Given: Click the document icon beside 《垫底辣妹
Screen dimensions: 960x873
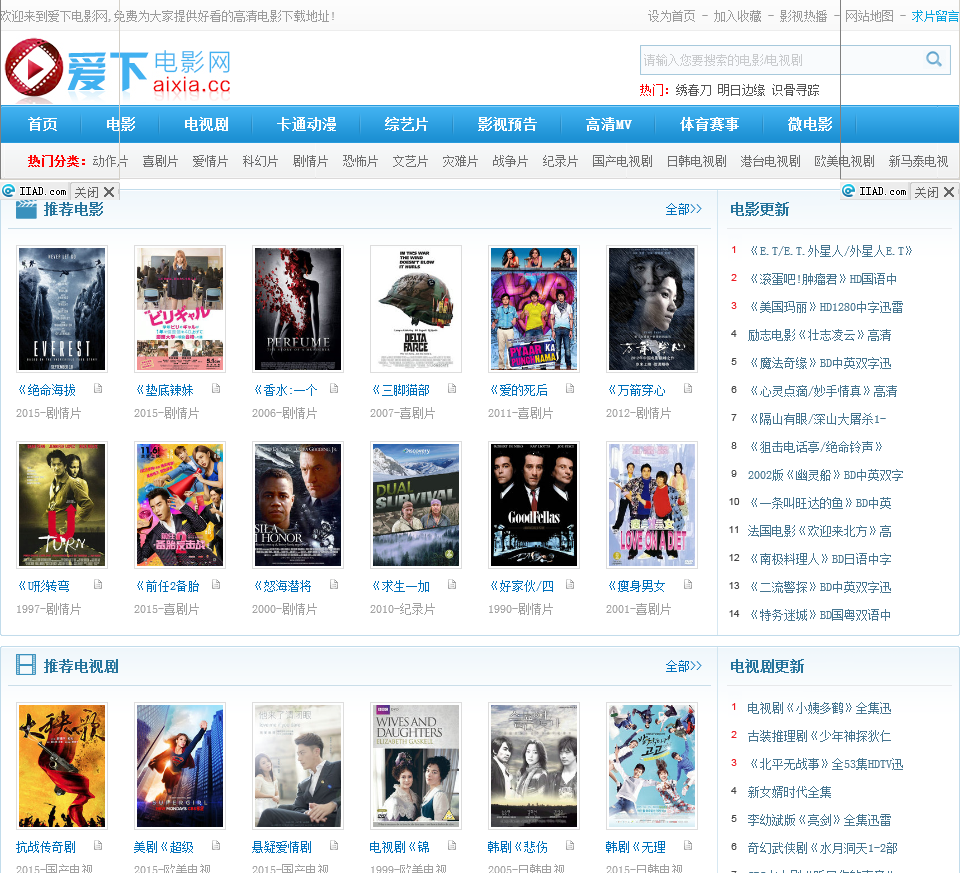Looking at the screenshot, I should click(x=216, y=388).
